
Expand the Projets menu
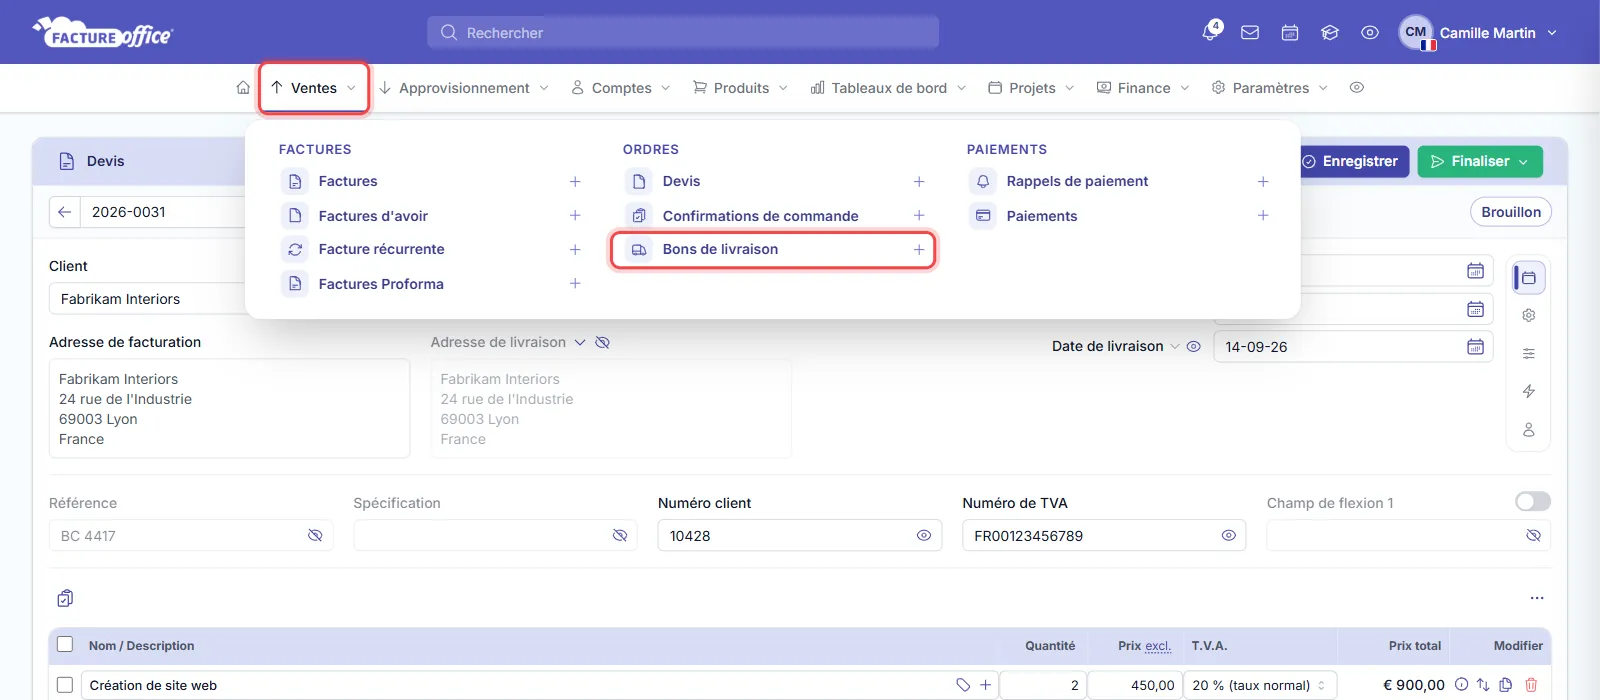tap(1031, 88)
